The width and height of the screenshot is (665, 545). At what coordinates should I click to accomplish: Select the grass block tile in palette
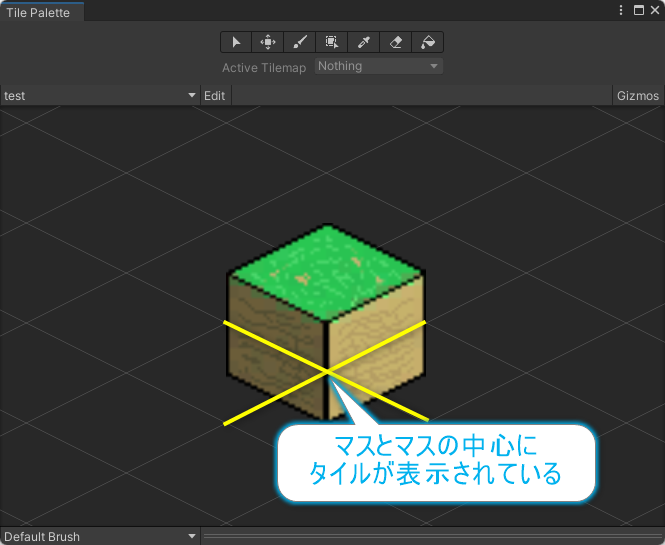[326, 321]
